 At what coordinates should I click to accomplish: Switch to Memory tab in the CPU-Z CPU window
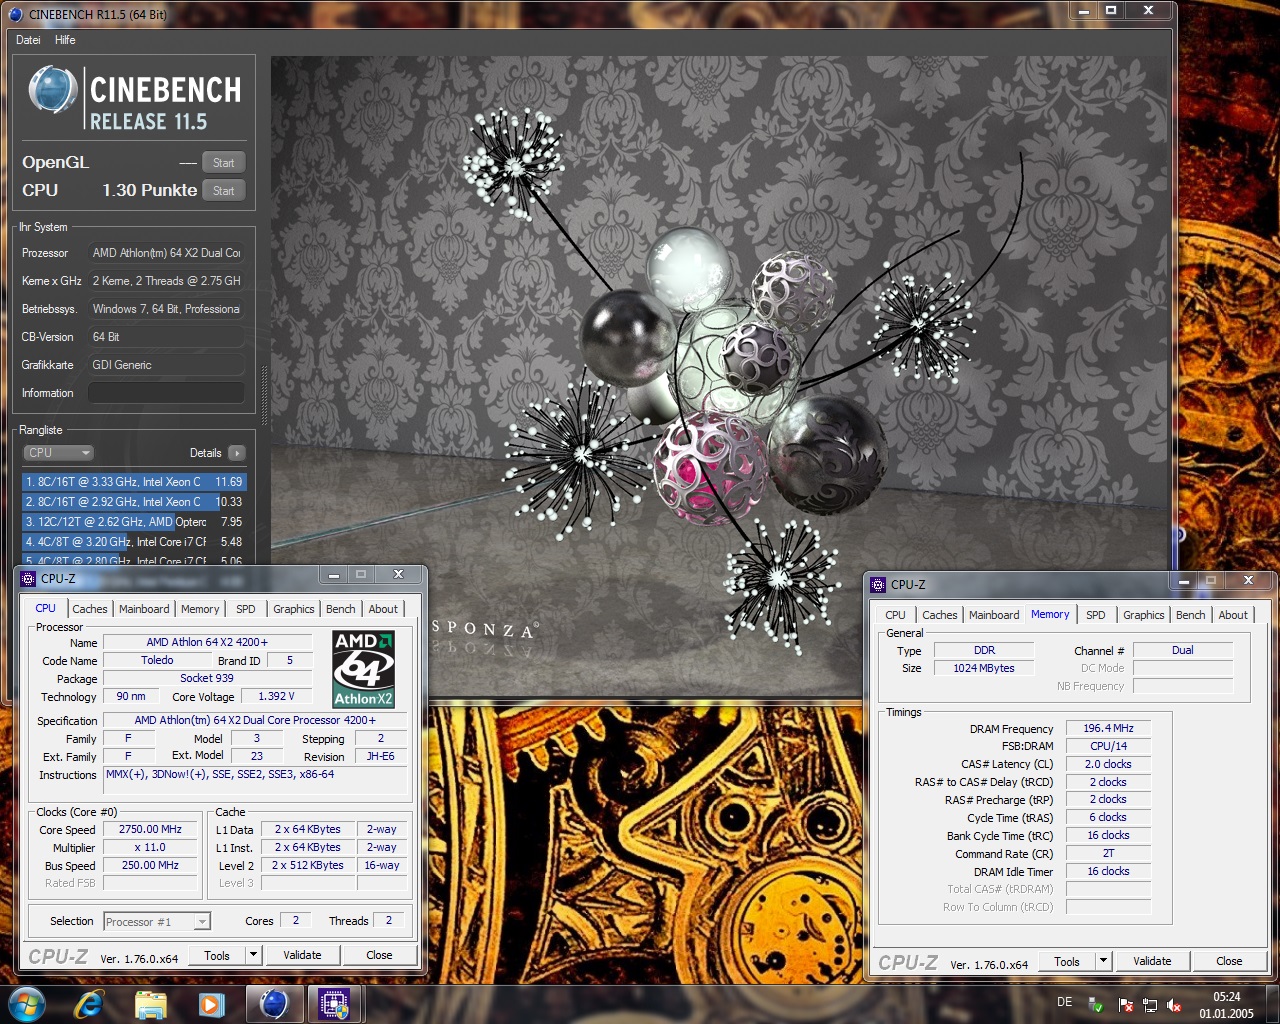[200, 609]
